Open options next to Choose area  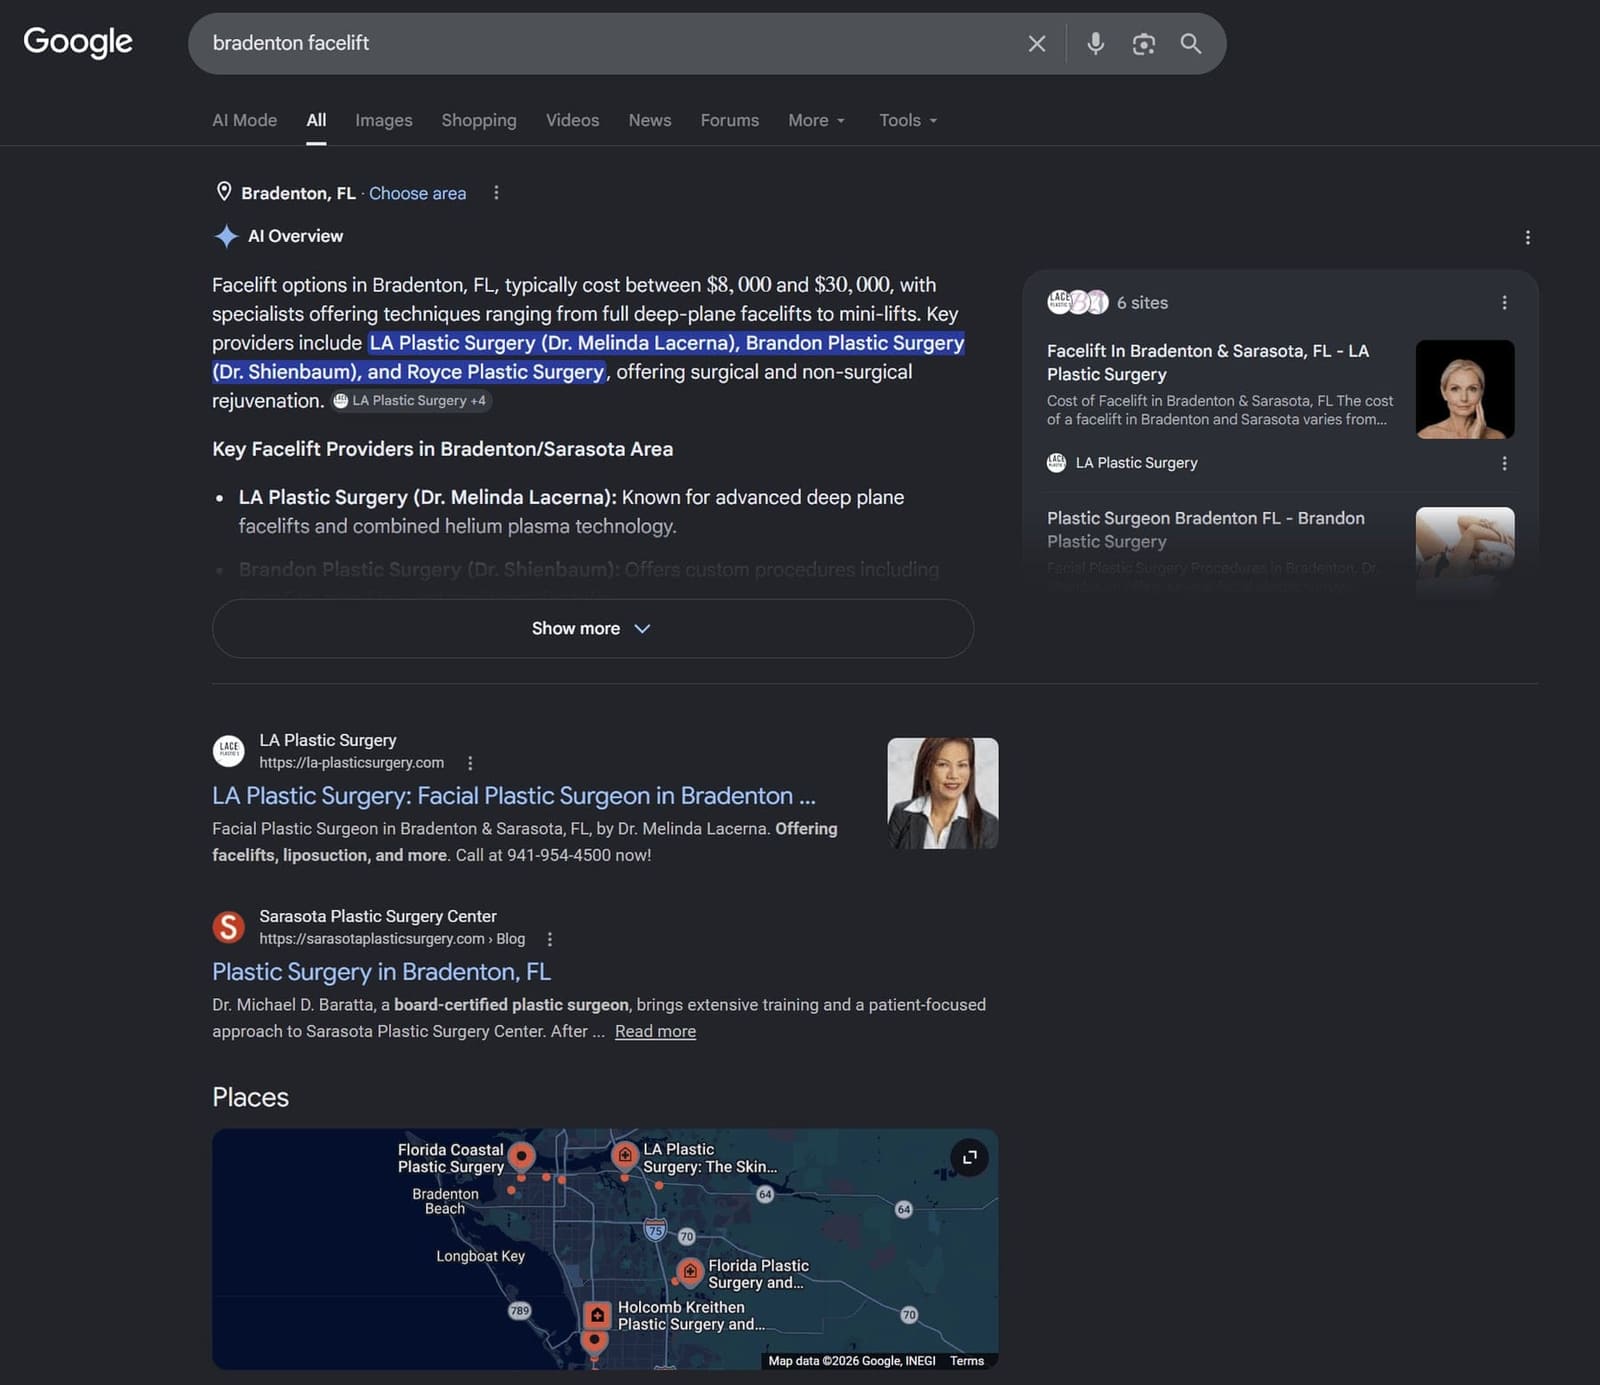click(x=496, y=193)
